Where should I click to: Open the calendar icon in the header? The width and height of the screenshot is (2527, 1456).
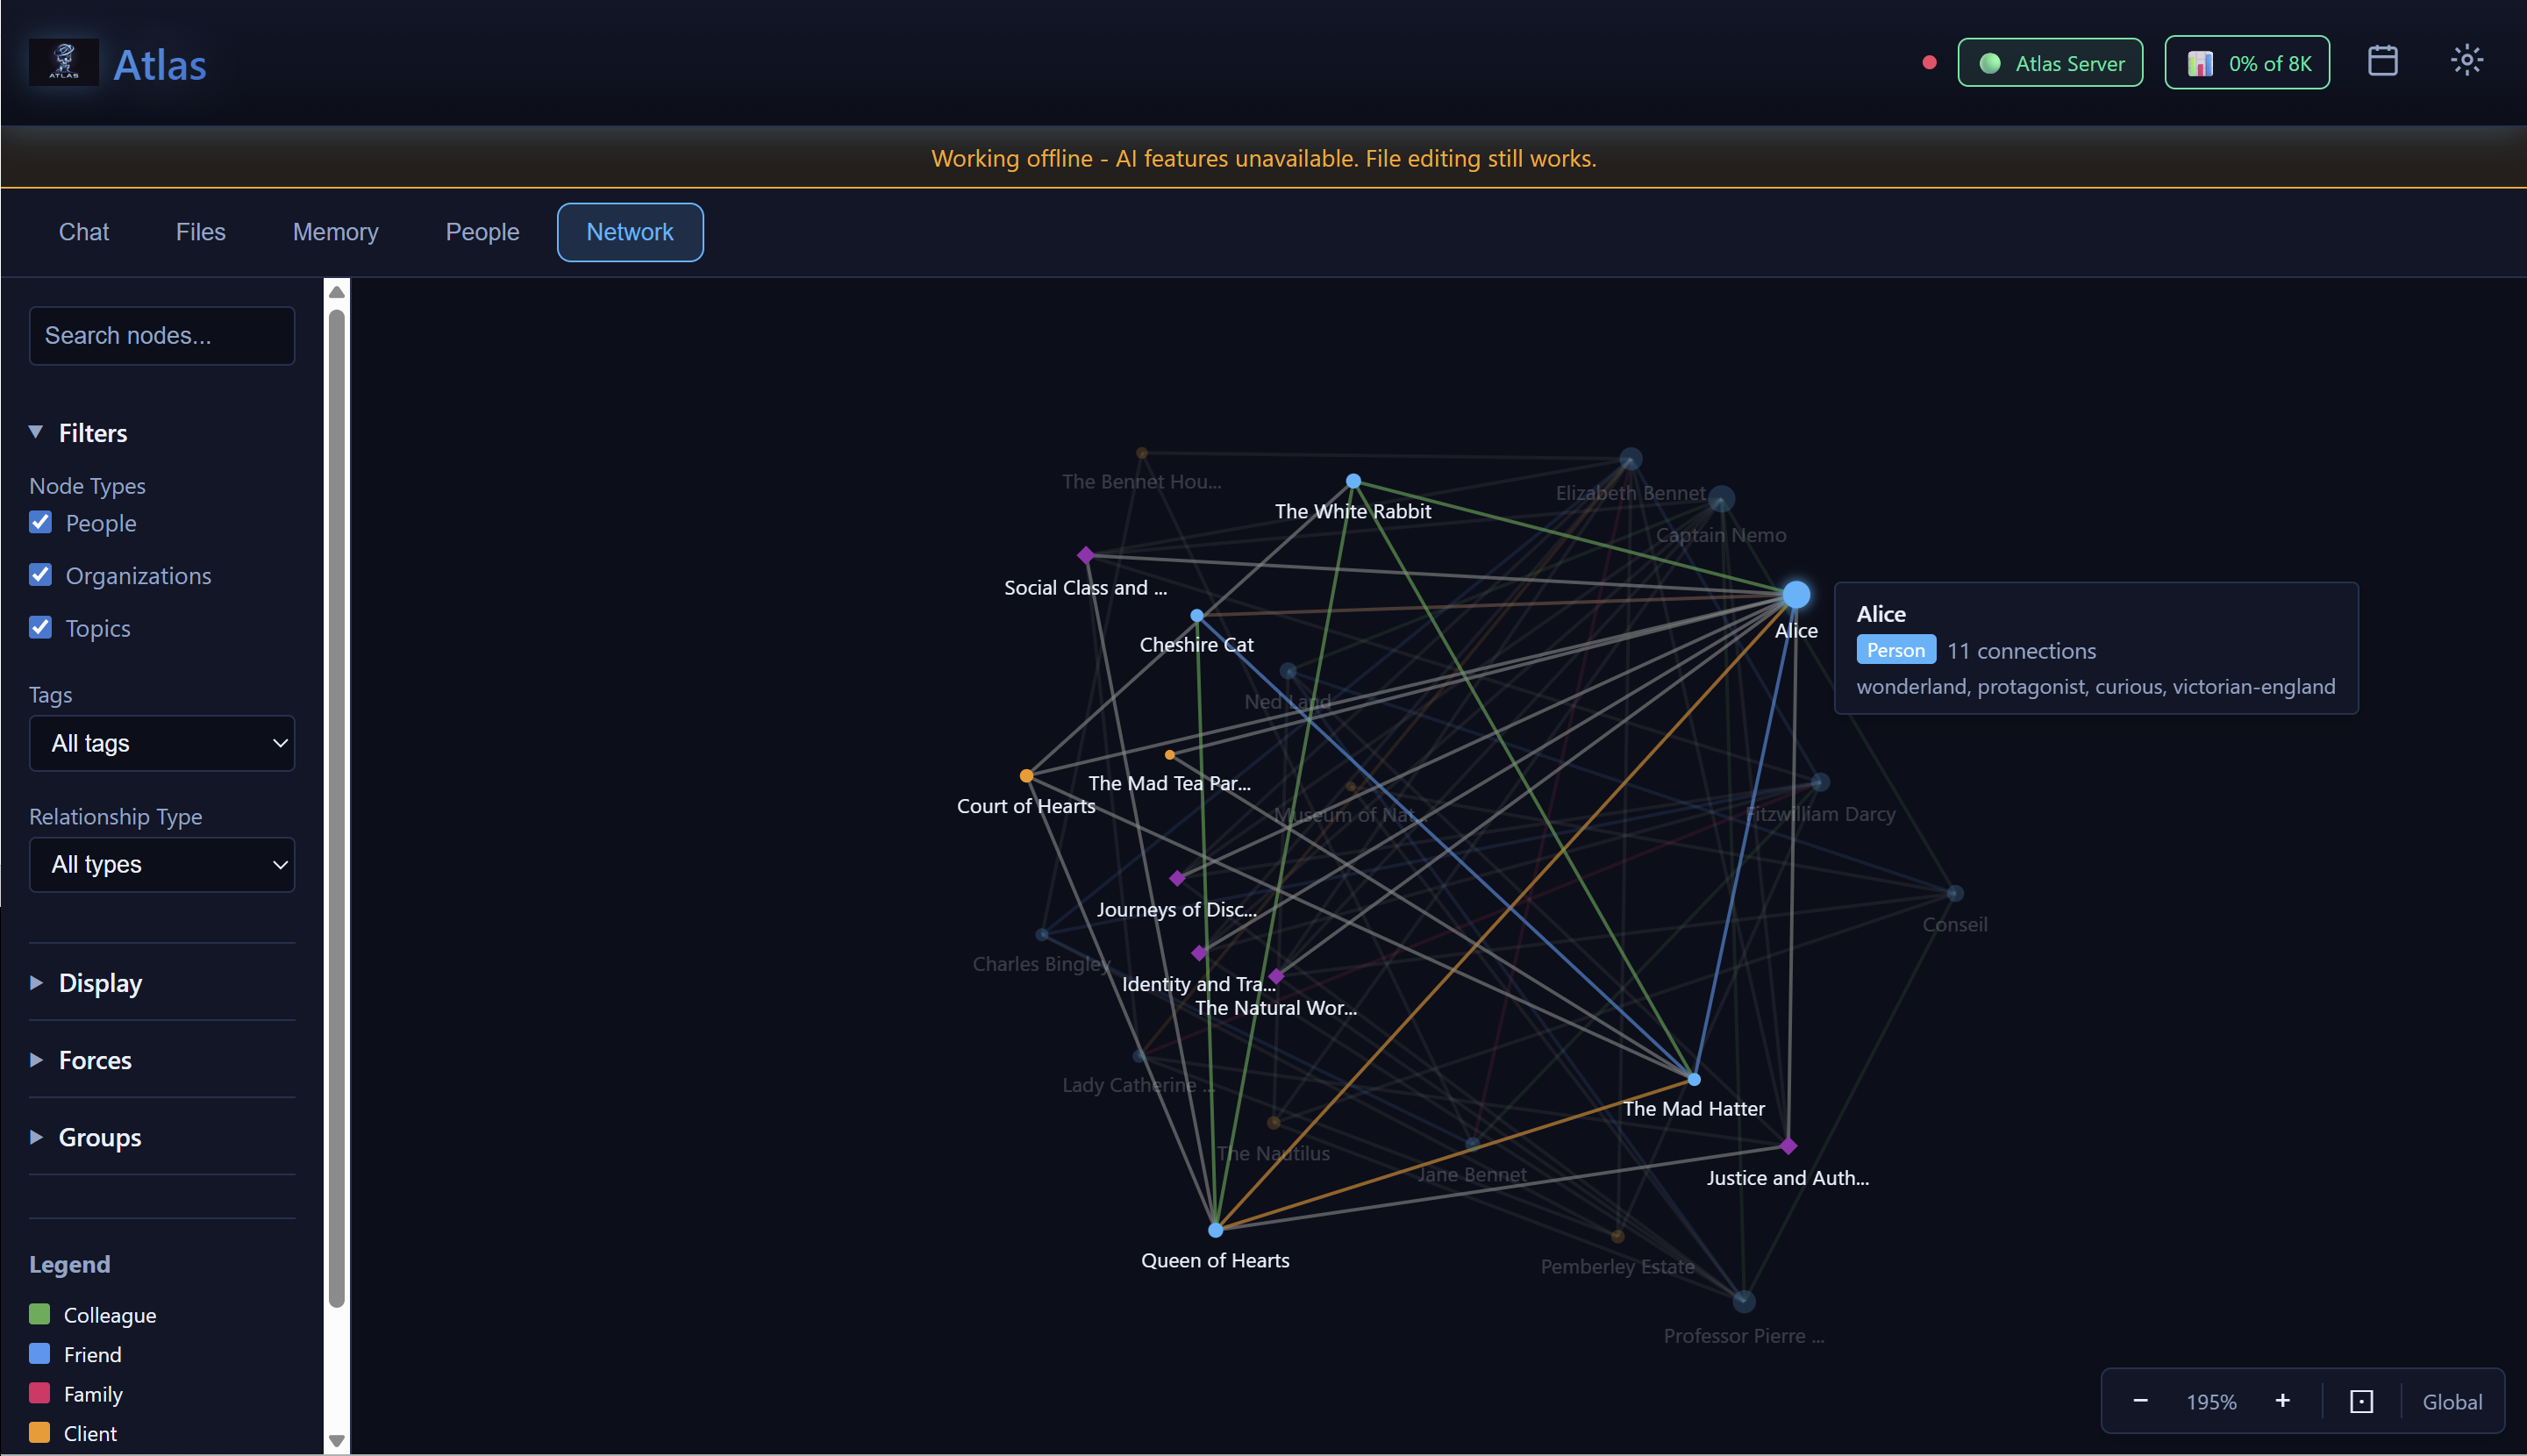coord(2383,61)
